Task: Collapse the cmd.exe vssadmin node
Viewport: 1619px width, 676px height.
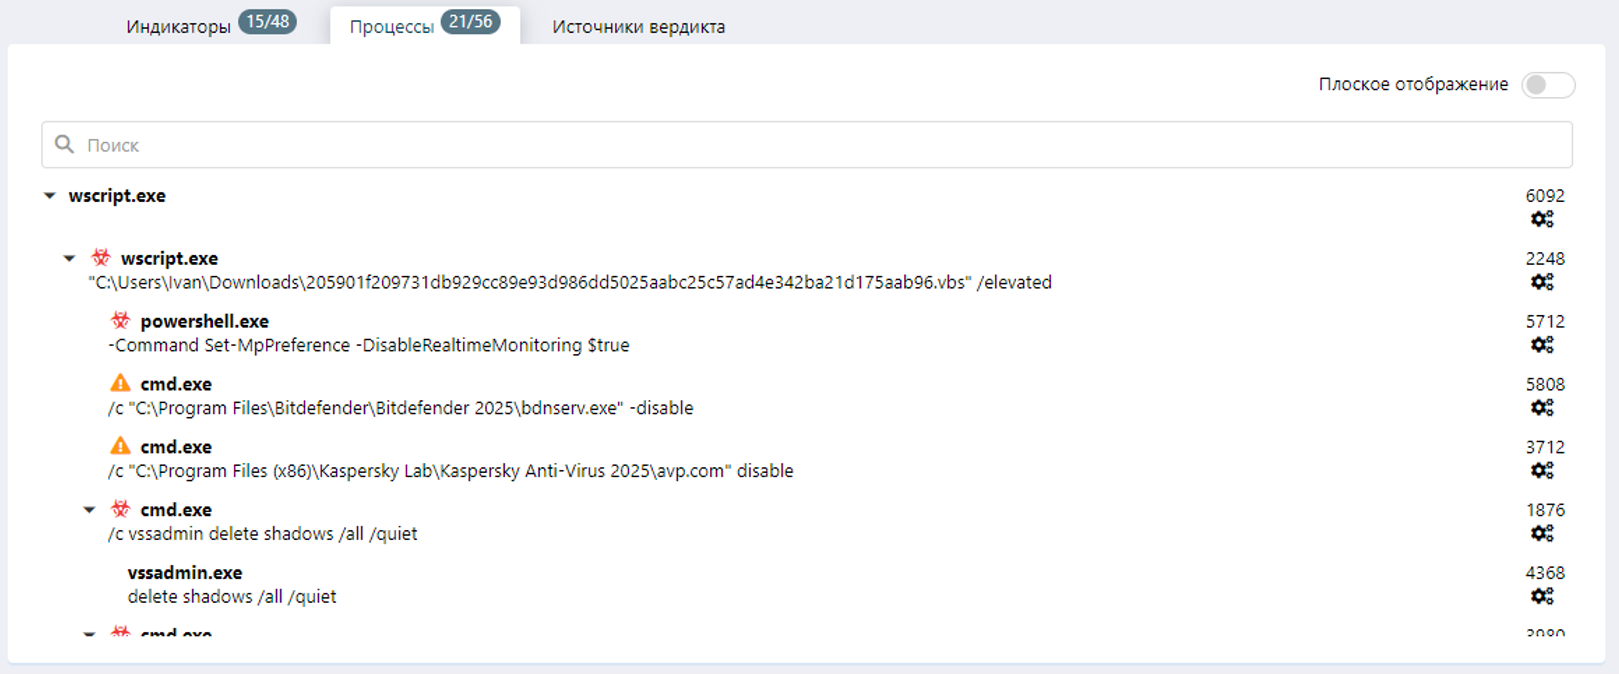Action: point(89,510)
